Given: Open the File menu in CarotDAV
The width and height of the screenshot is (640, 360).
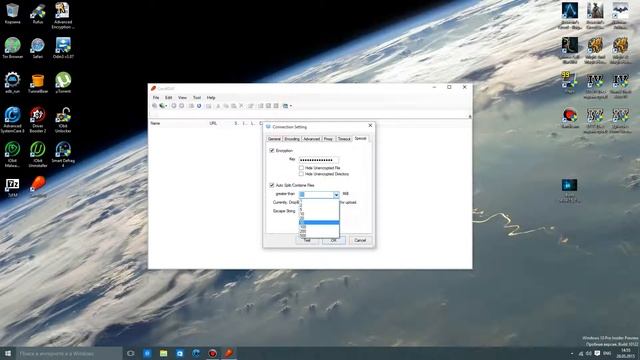Looking at the screenshot, I should click(156, 98).
